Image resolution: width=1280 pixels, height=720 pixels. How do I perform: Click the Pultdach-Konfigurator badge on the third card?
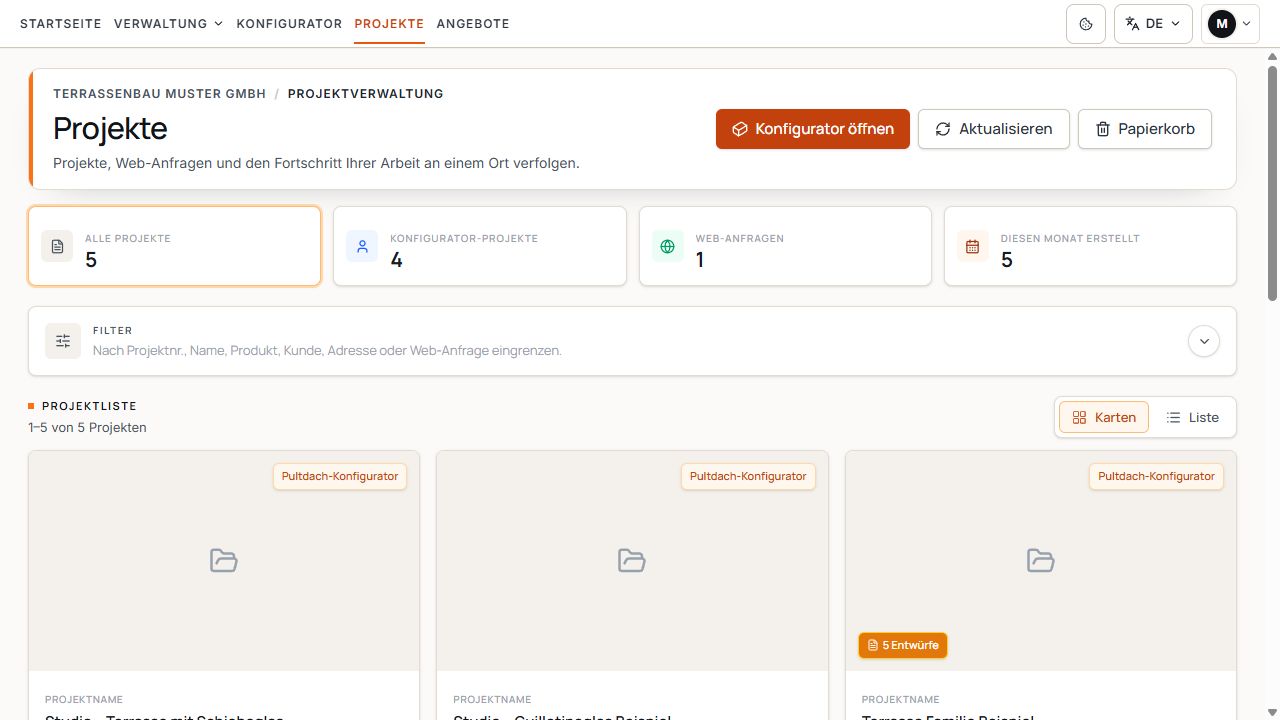(1156, 476)
